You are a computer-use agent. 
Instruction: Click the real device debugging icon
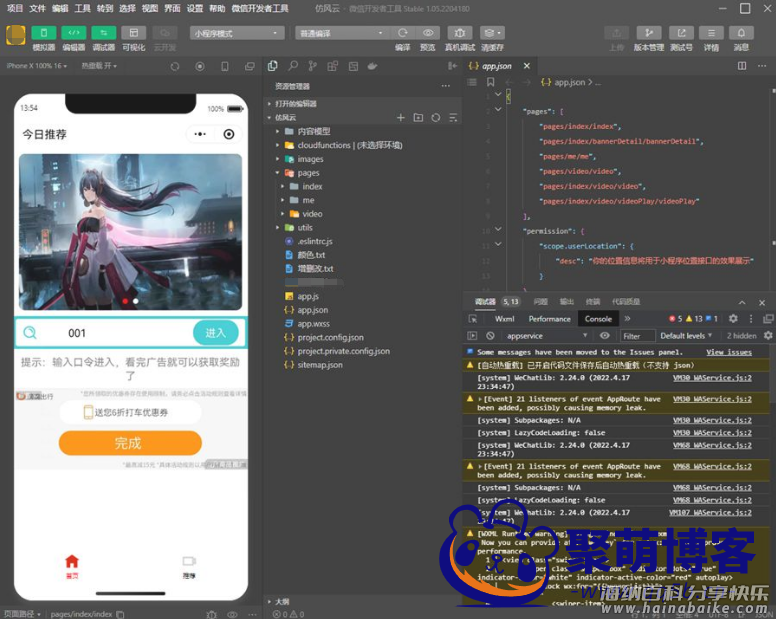460,33
